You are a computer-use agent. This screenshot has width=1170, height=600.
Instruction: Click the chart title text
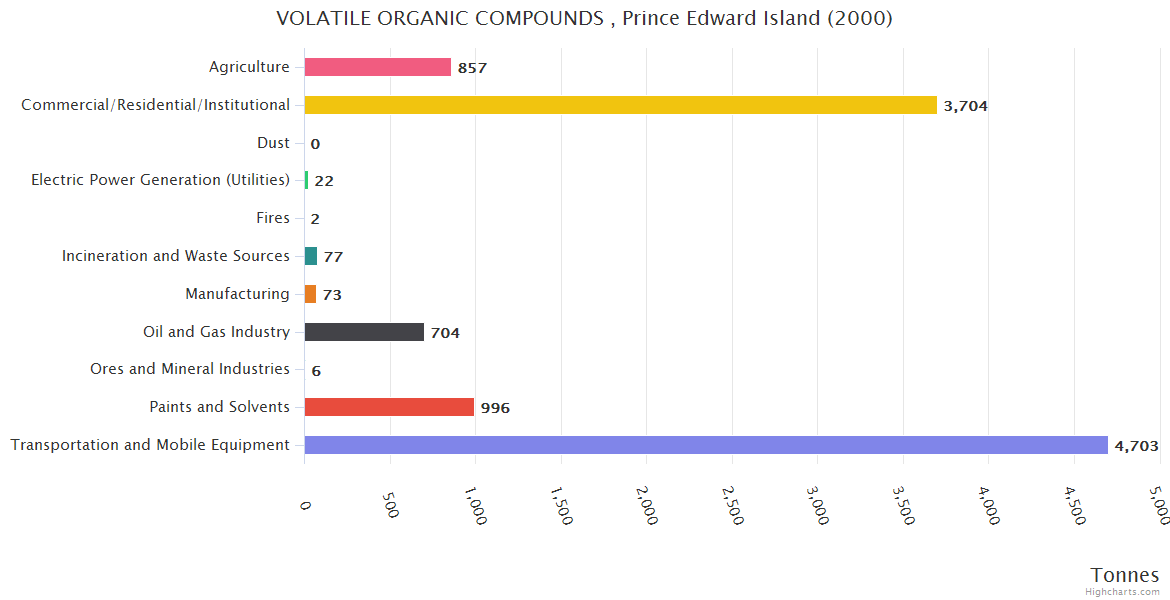pos(584,19)
